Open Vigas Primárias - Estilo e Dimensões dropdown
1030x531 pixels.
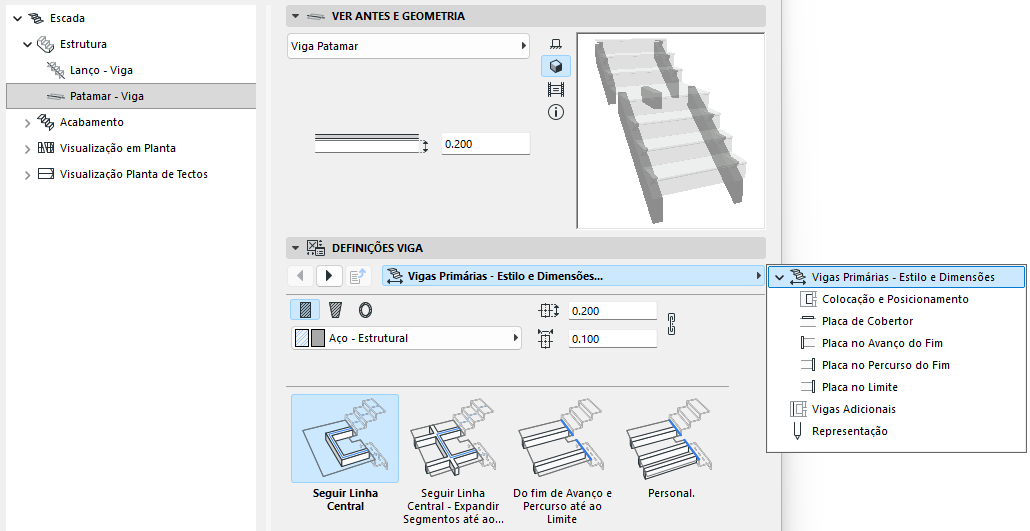(573, 276)
